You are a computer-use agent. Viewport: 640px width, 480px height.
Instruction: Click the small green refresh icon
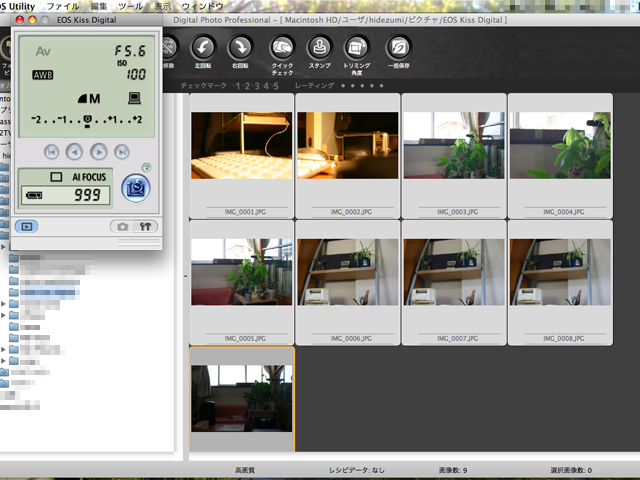tap(146, 167)
